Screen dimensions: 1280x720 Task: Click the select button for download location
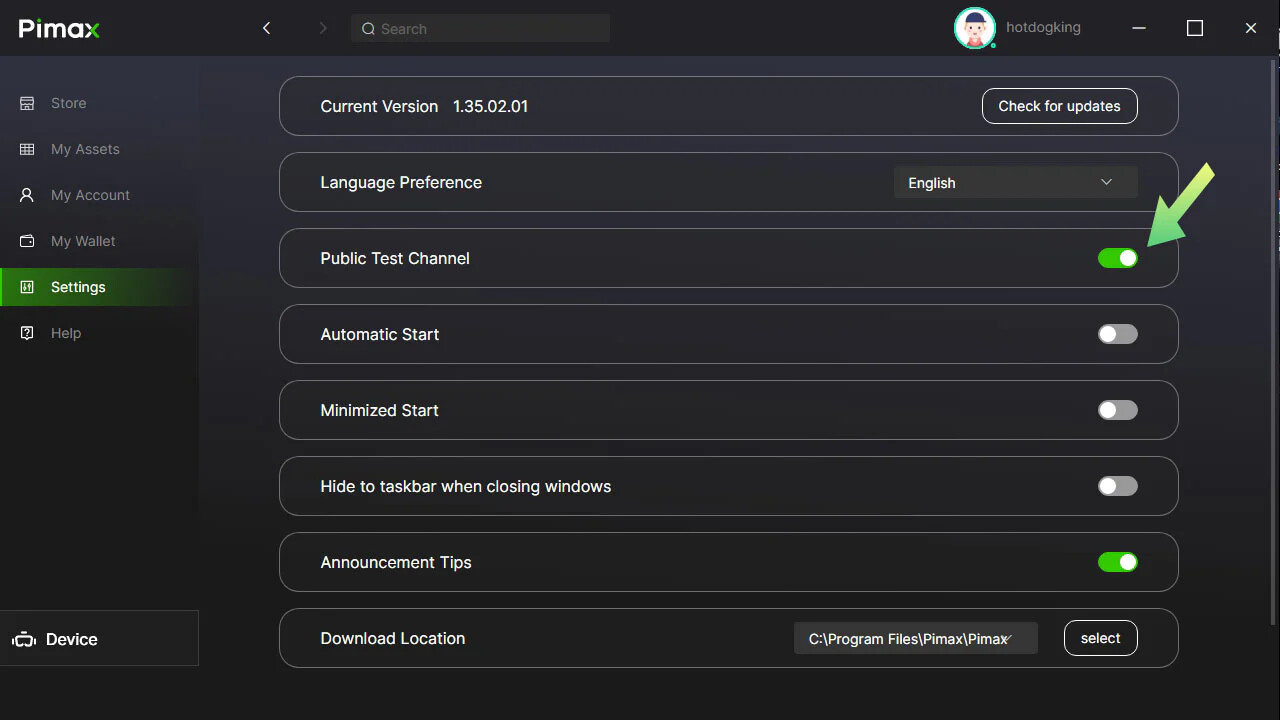(x=1100, y=638)
